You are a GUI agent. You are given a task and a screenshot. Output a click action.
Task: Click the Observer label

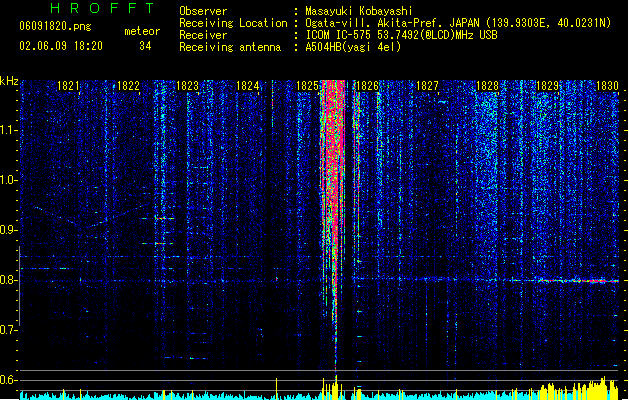[203, 11]
